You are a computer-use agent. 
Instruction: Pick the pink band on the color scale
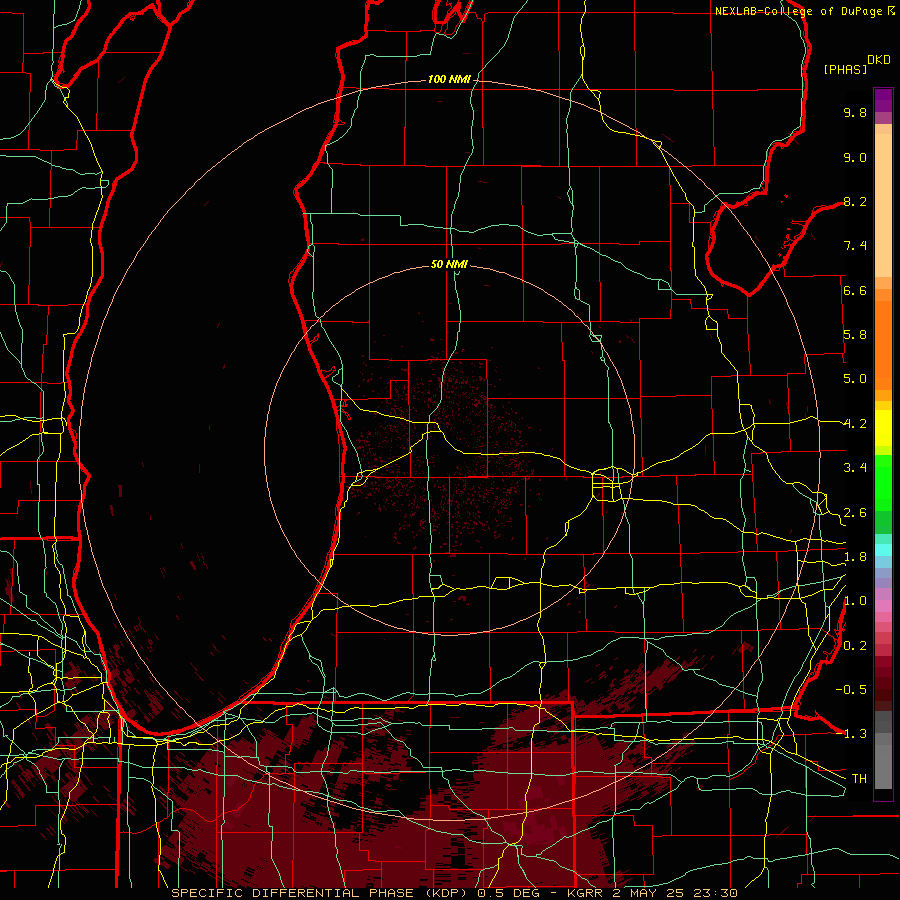pos(883,606)
